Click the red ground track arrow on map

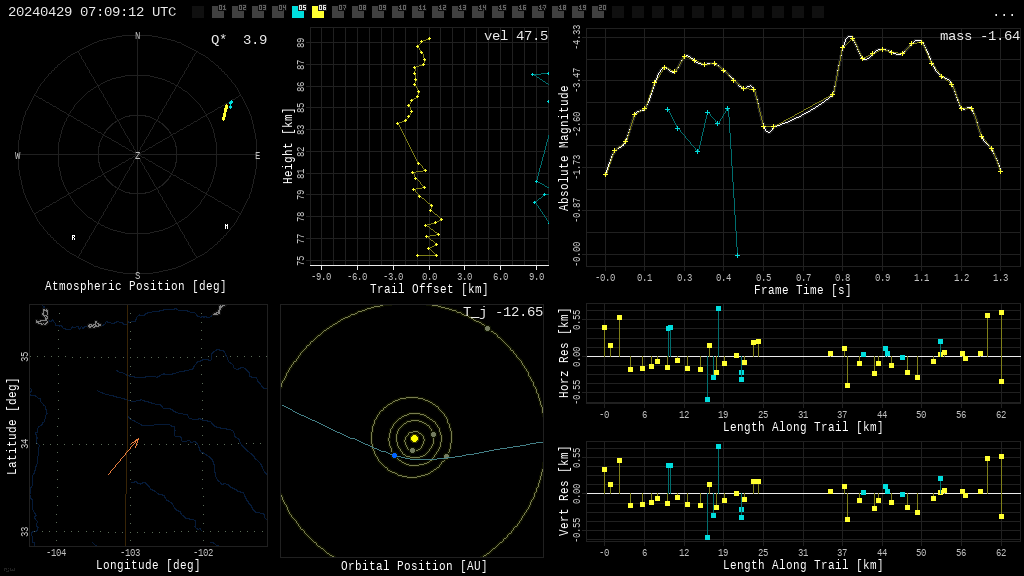point(123,457)
